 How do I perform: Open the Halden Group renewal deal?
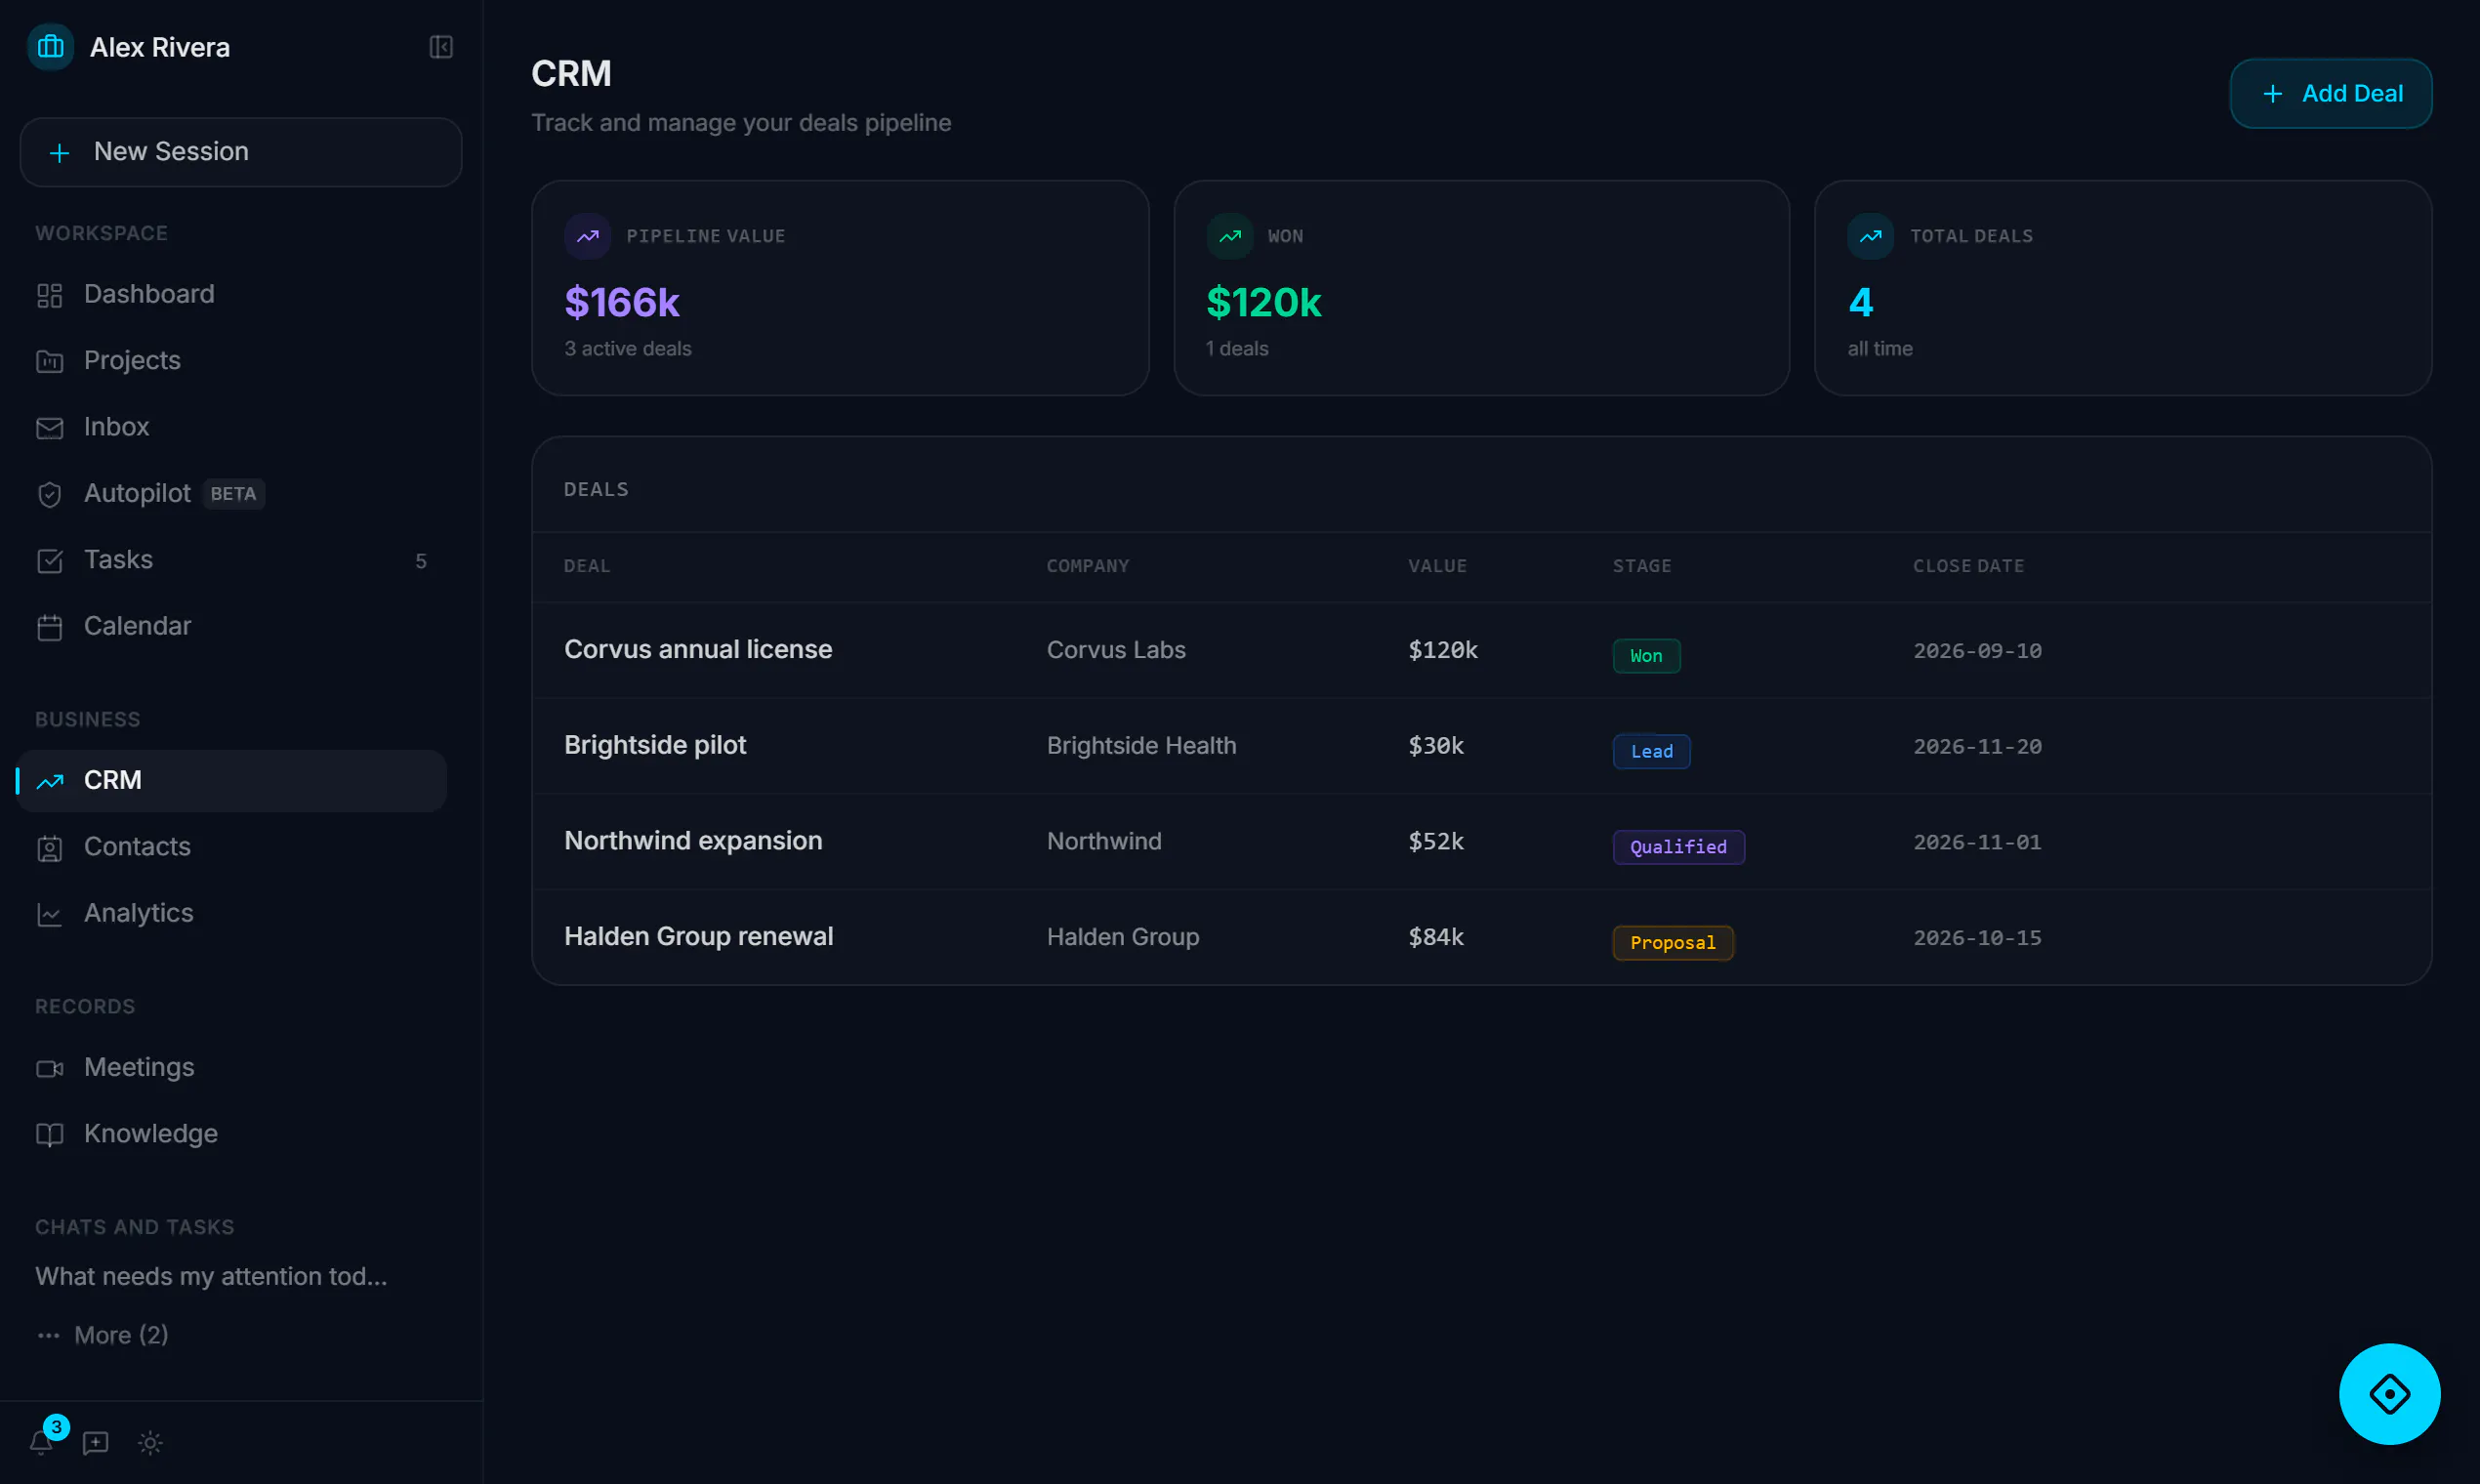coord(698,936)
